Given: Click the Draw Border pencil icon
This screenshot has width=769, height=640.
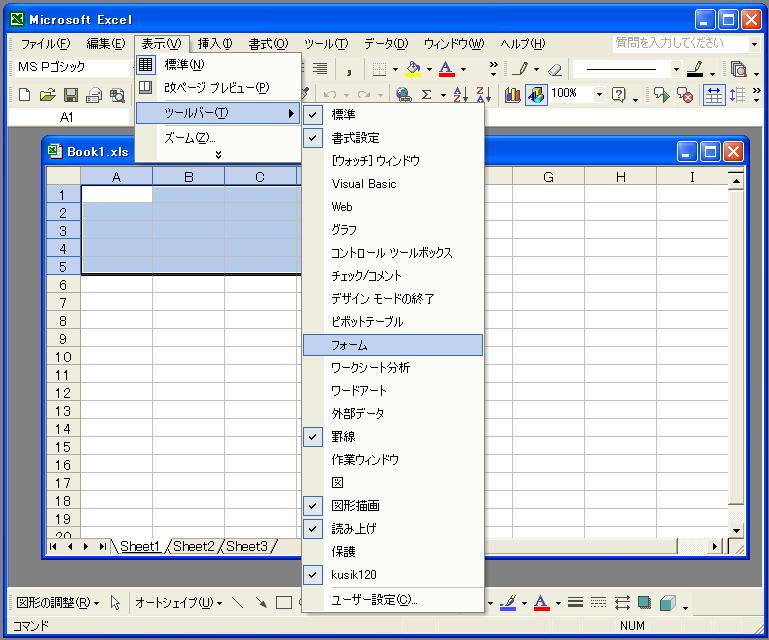Looking at the screenshot, I should 519,69.
